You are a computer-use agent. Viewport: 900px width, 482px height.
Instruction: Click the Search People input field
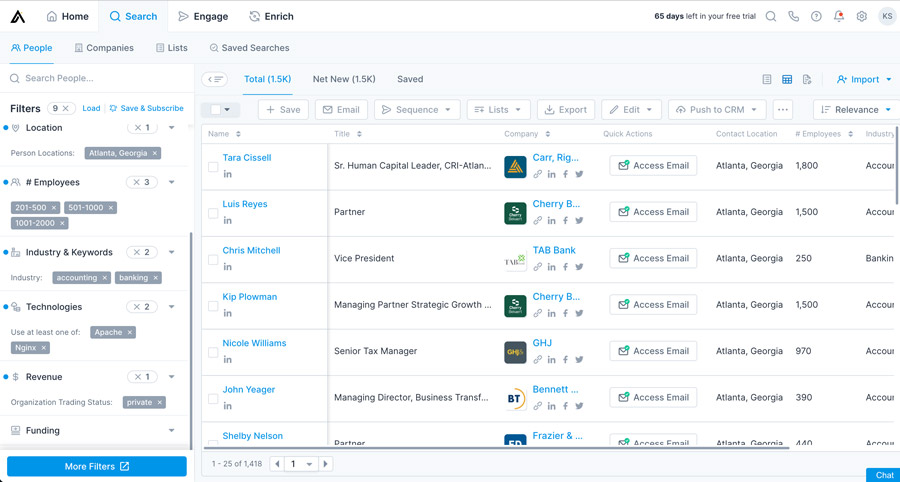click(100, 78)
